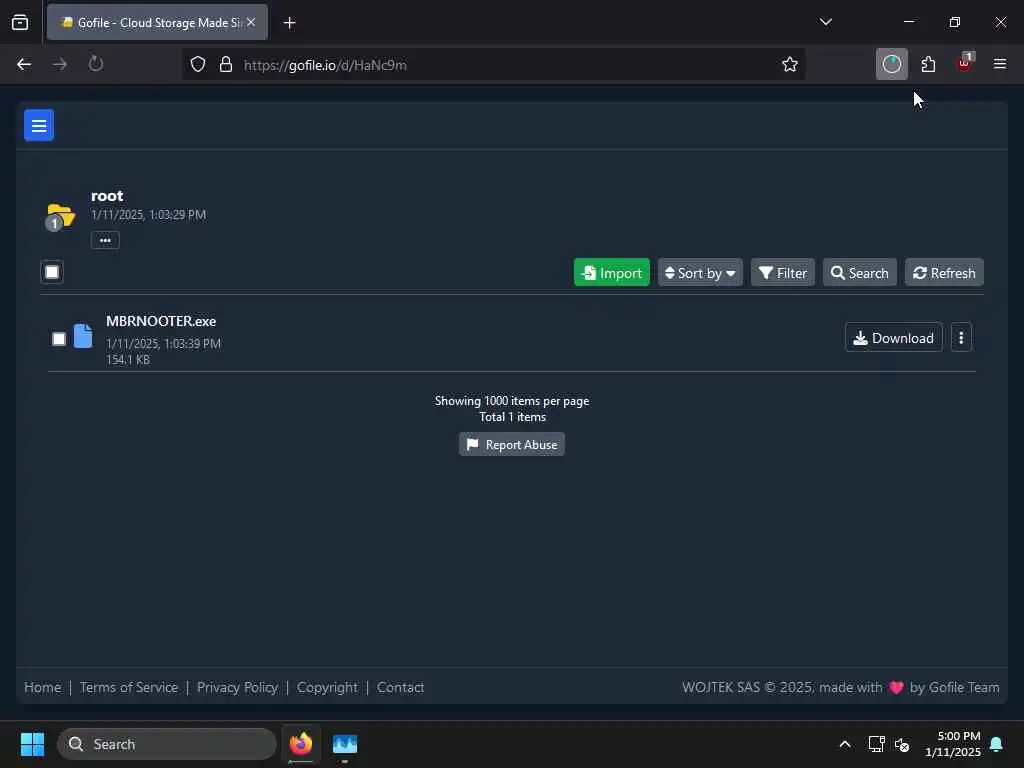Open Terms of Service link
Screen dimensions: 1024x768
(129, 688)
